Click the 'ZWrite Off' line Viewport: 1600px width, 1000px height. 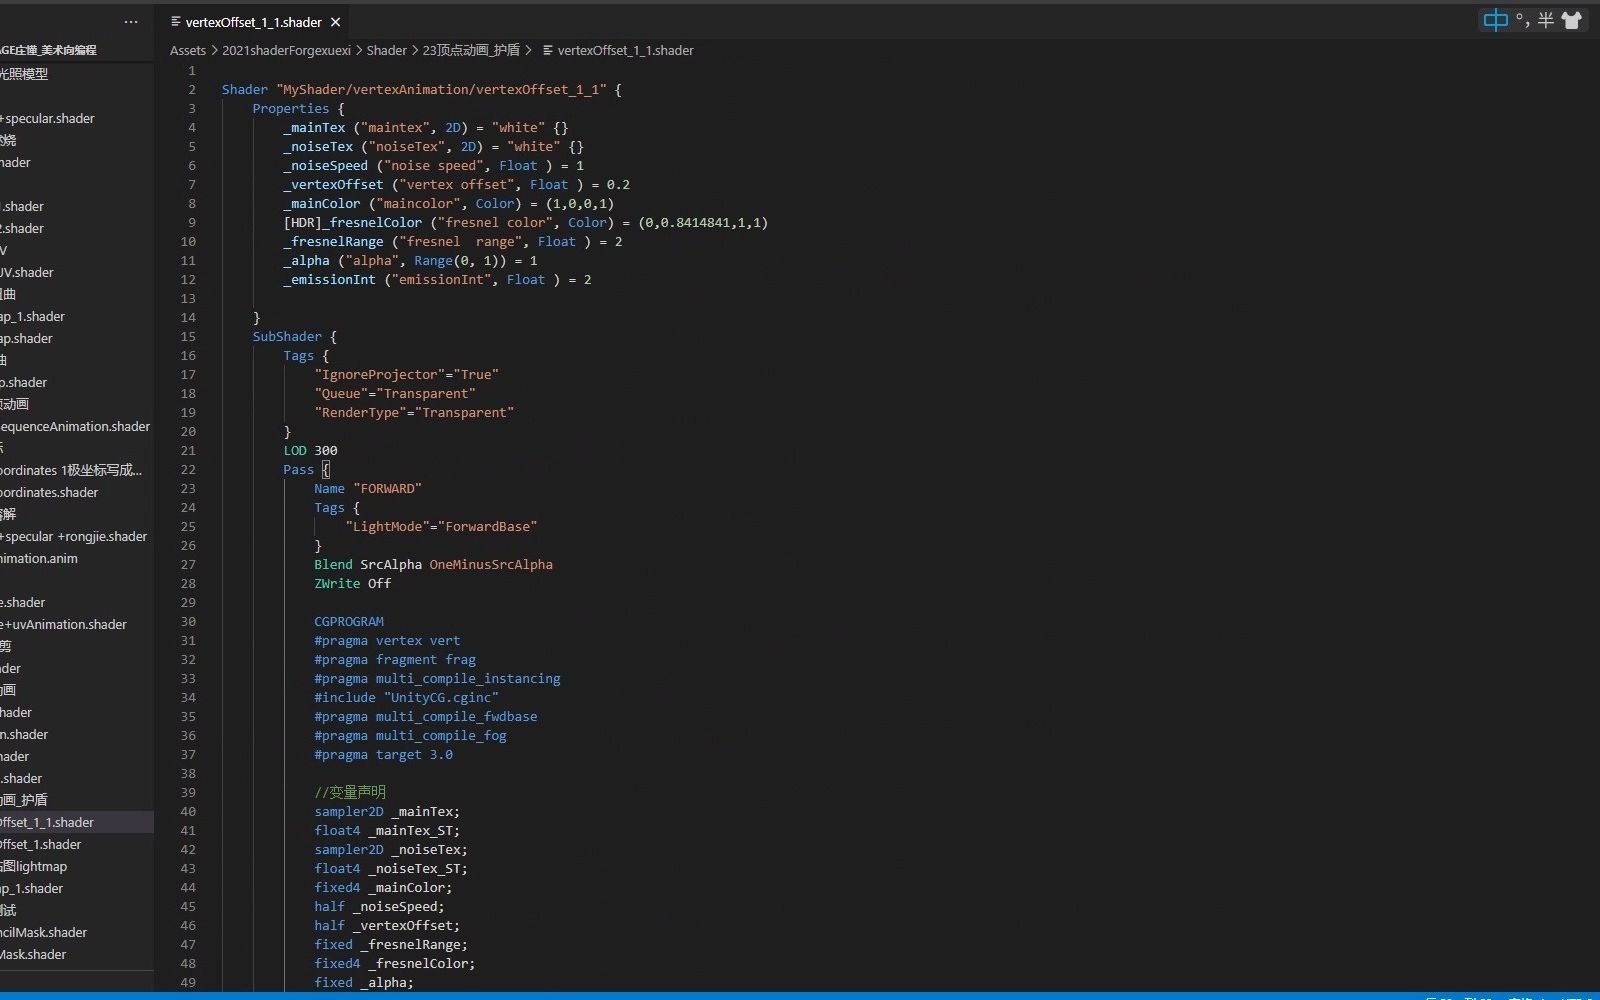tap(352, 583)
